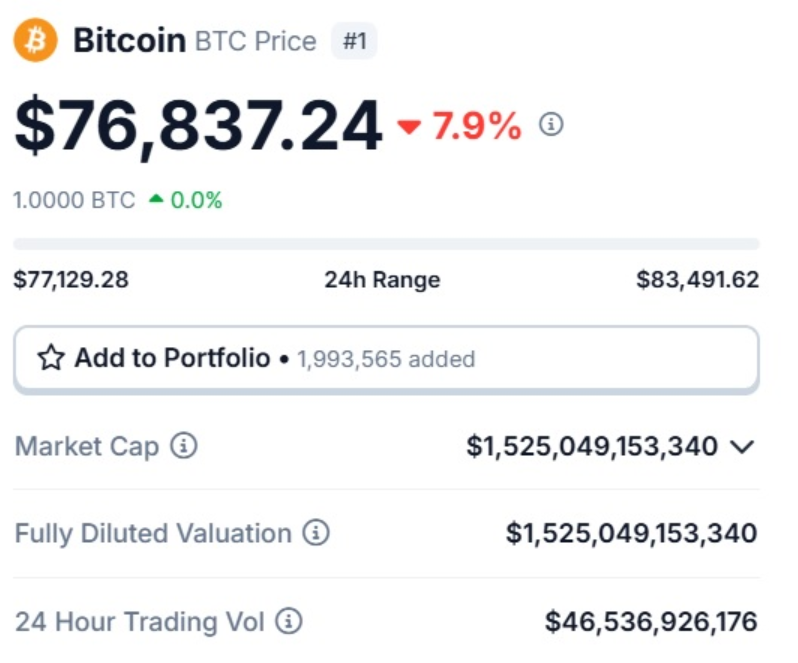Click the orange Bitcoin logo icon
The width and height of the screenshot is (798, 663).
36,42
